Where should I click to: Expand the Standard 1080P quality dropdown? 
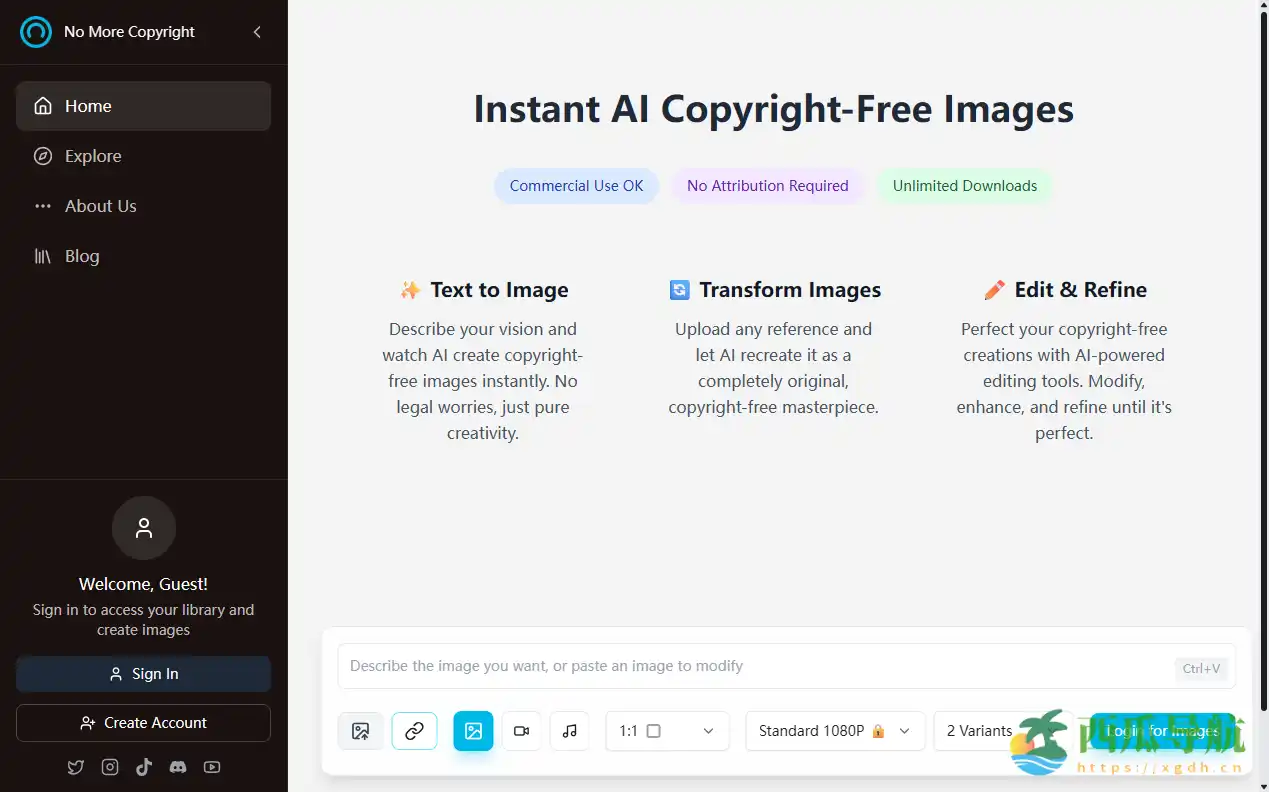[x=834, y=731]
